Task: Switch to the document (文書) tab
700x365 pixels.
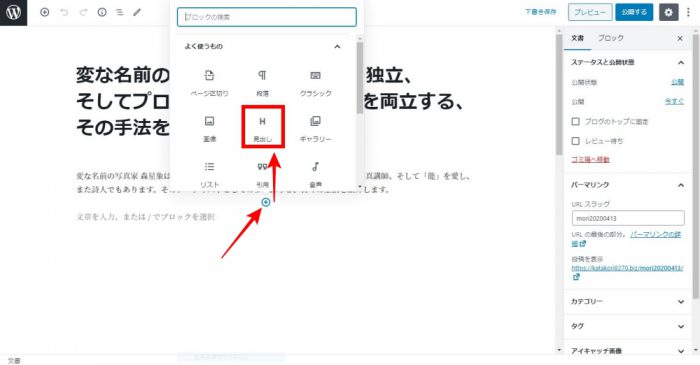Action: (x=577, y=38)
